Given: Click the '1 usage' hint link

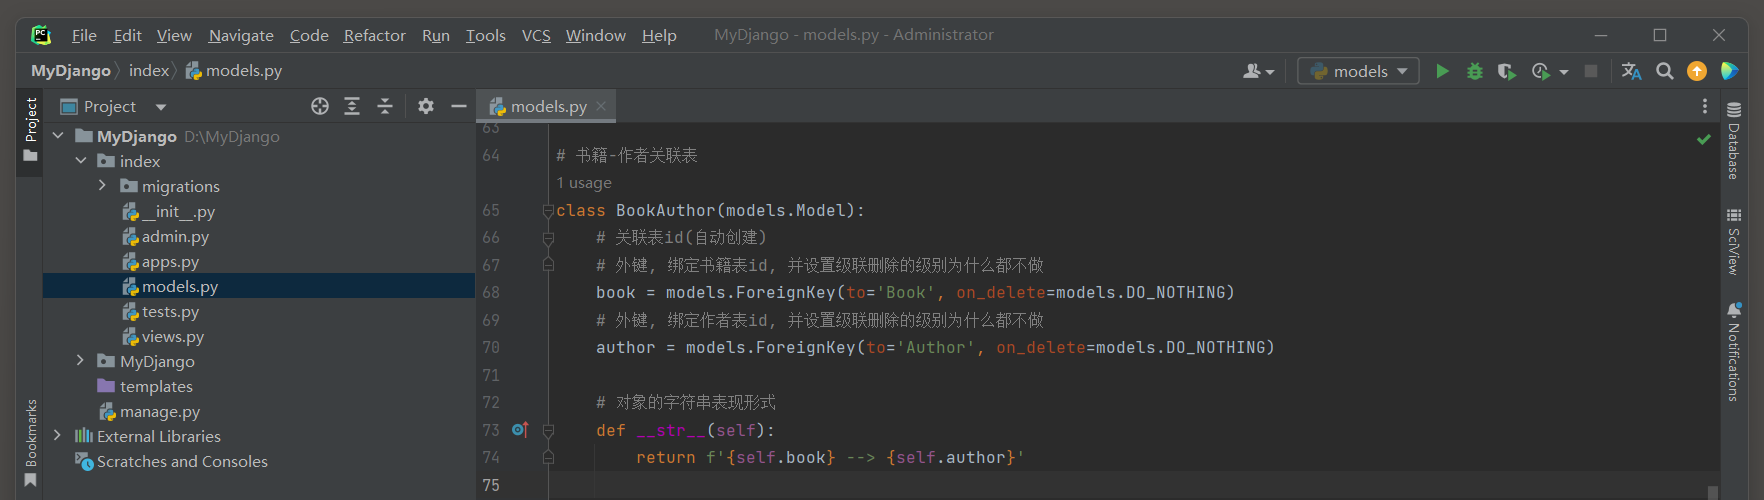Looking at the screenshot, I should (584, 183).
